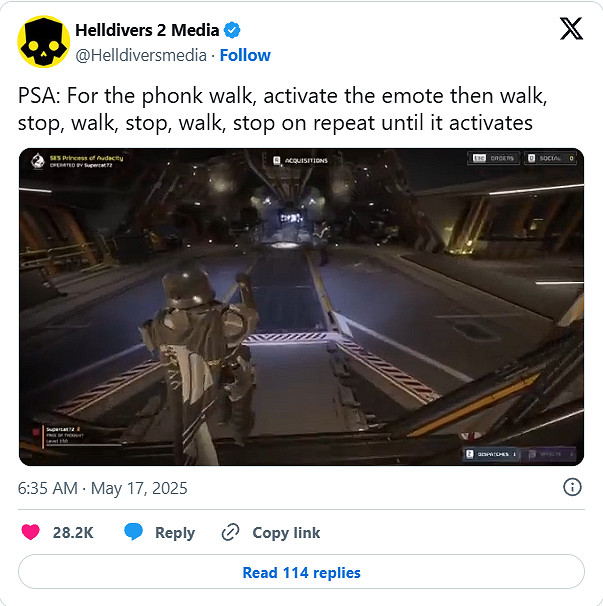Click the blue reply bubble icon
The width and height of the screenshot is (603, 606).
133,532
